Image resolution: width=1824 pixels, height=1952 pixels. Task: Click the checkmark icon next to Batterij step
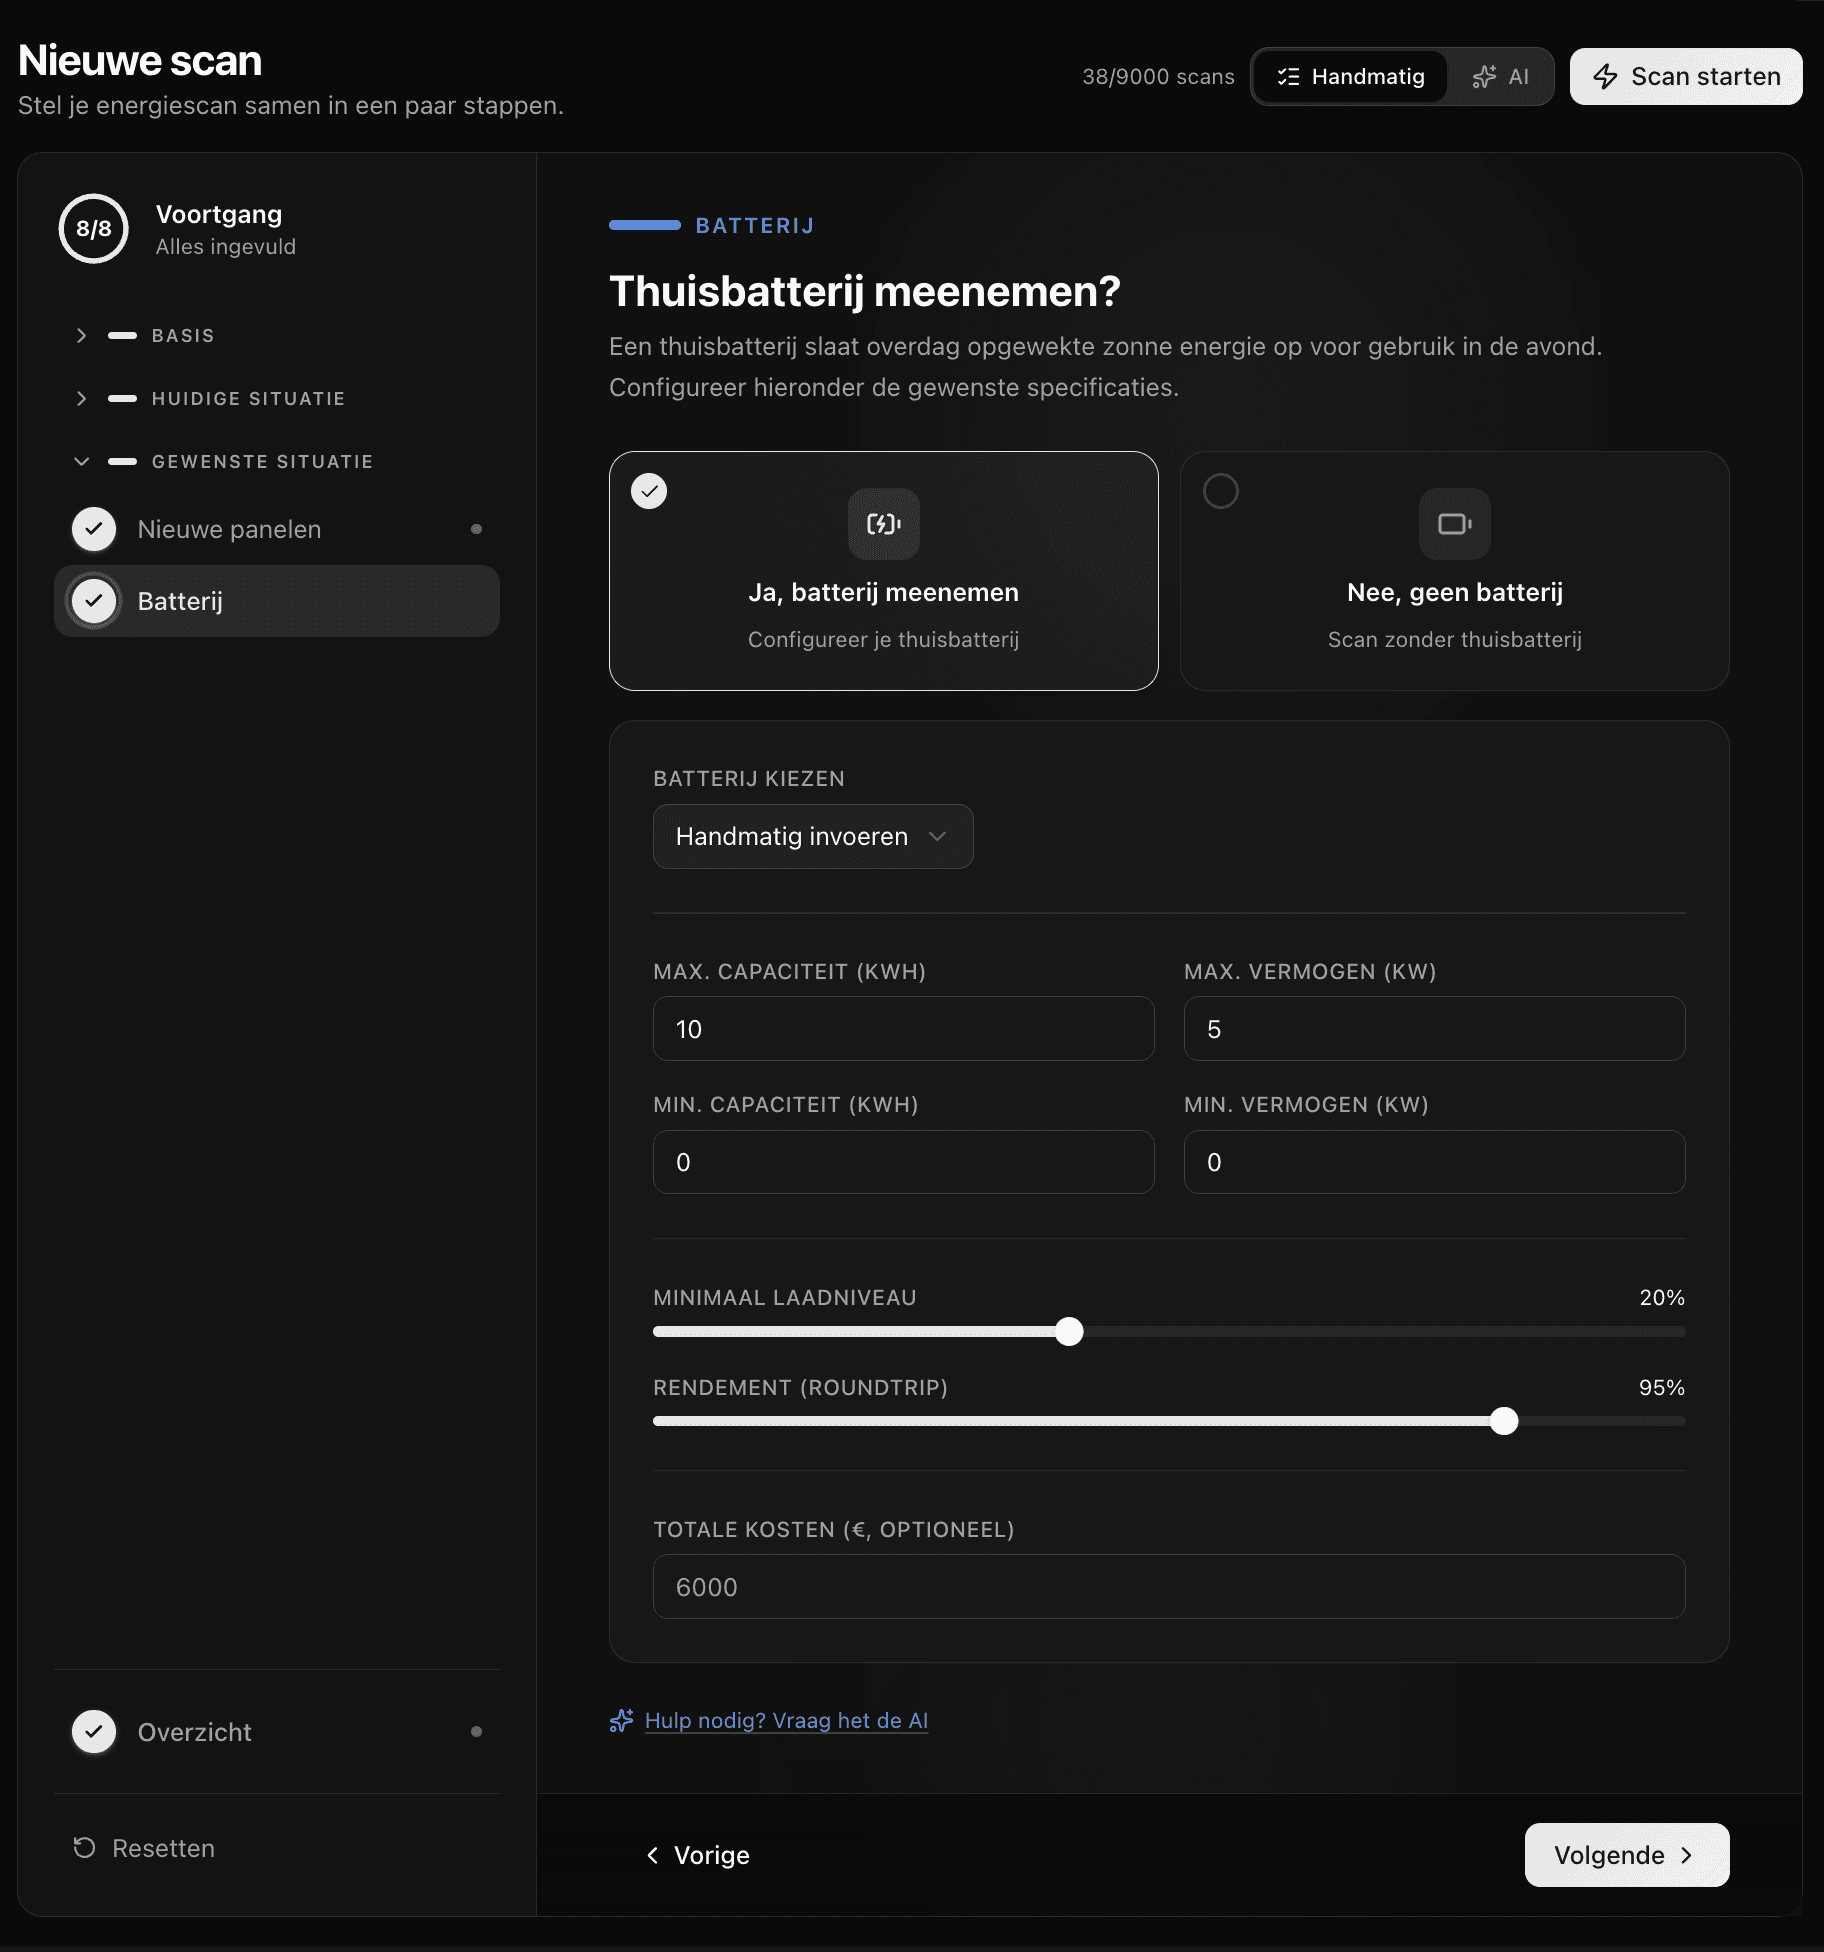pos(93,601)
